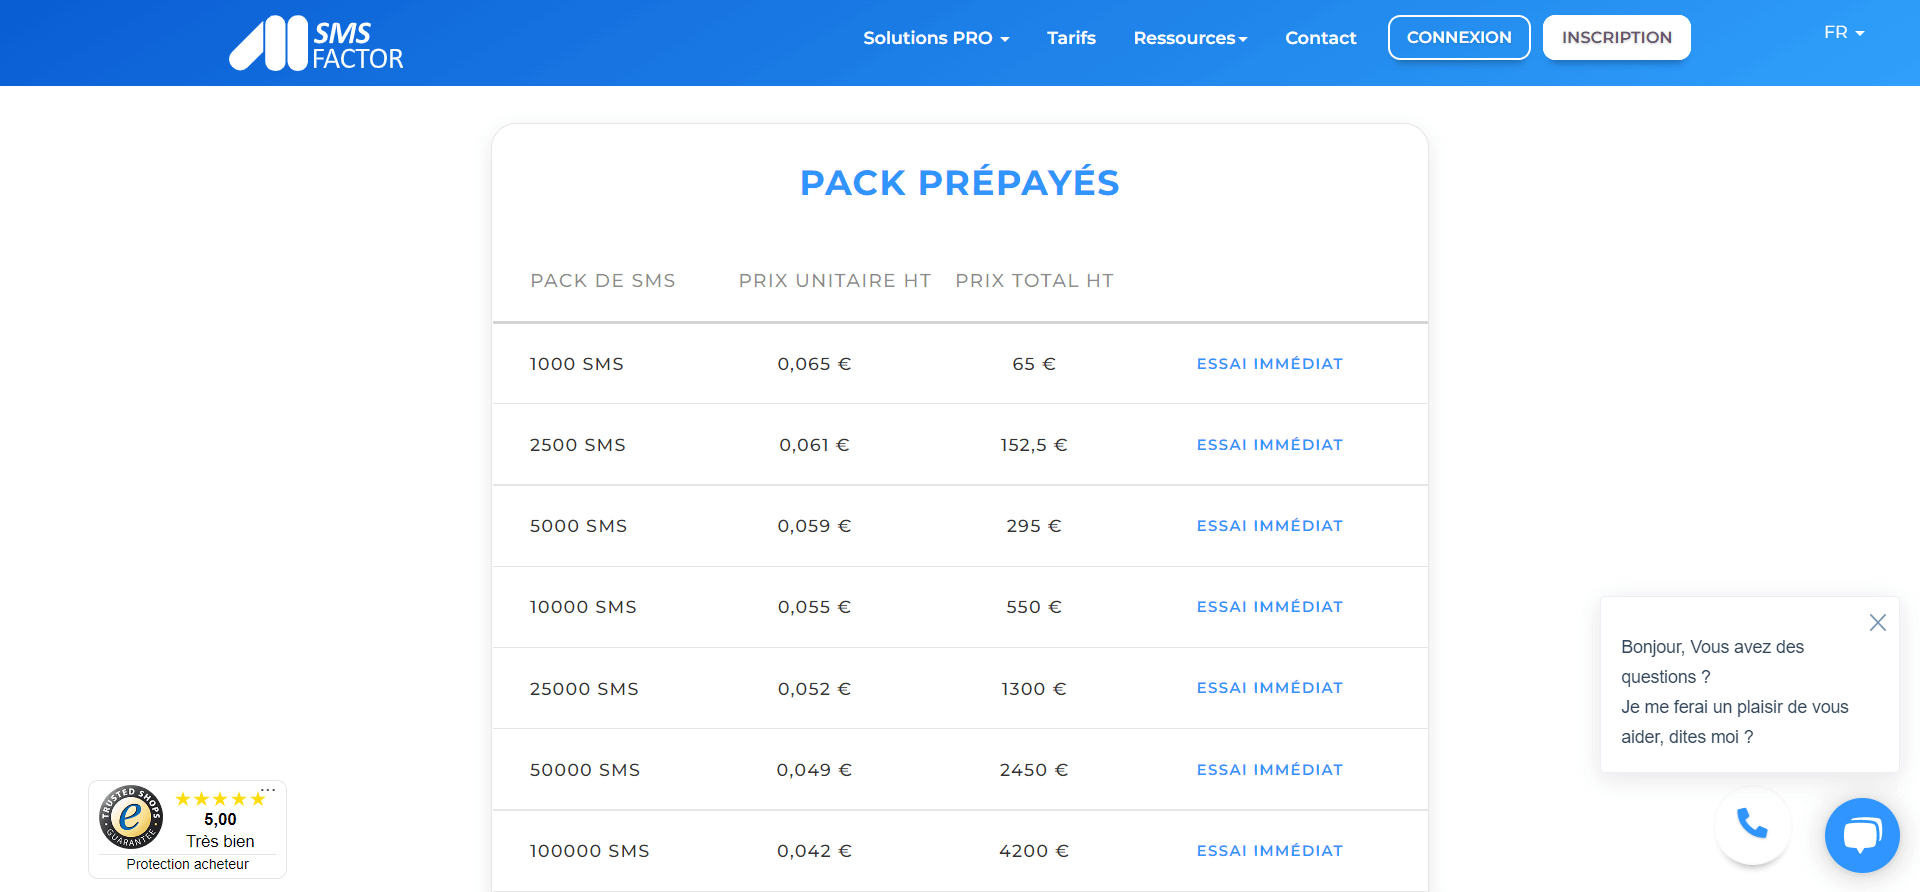Close the chat greeting popup

tap(1877, 623)
